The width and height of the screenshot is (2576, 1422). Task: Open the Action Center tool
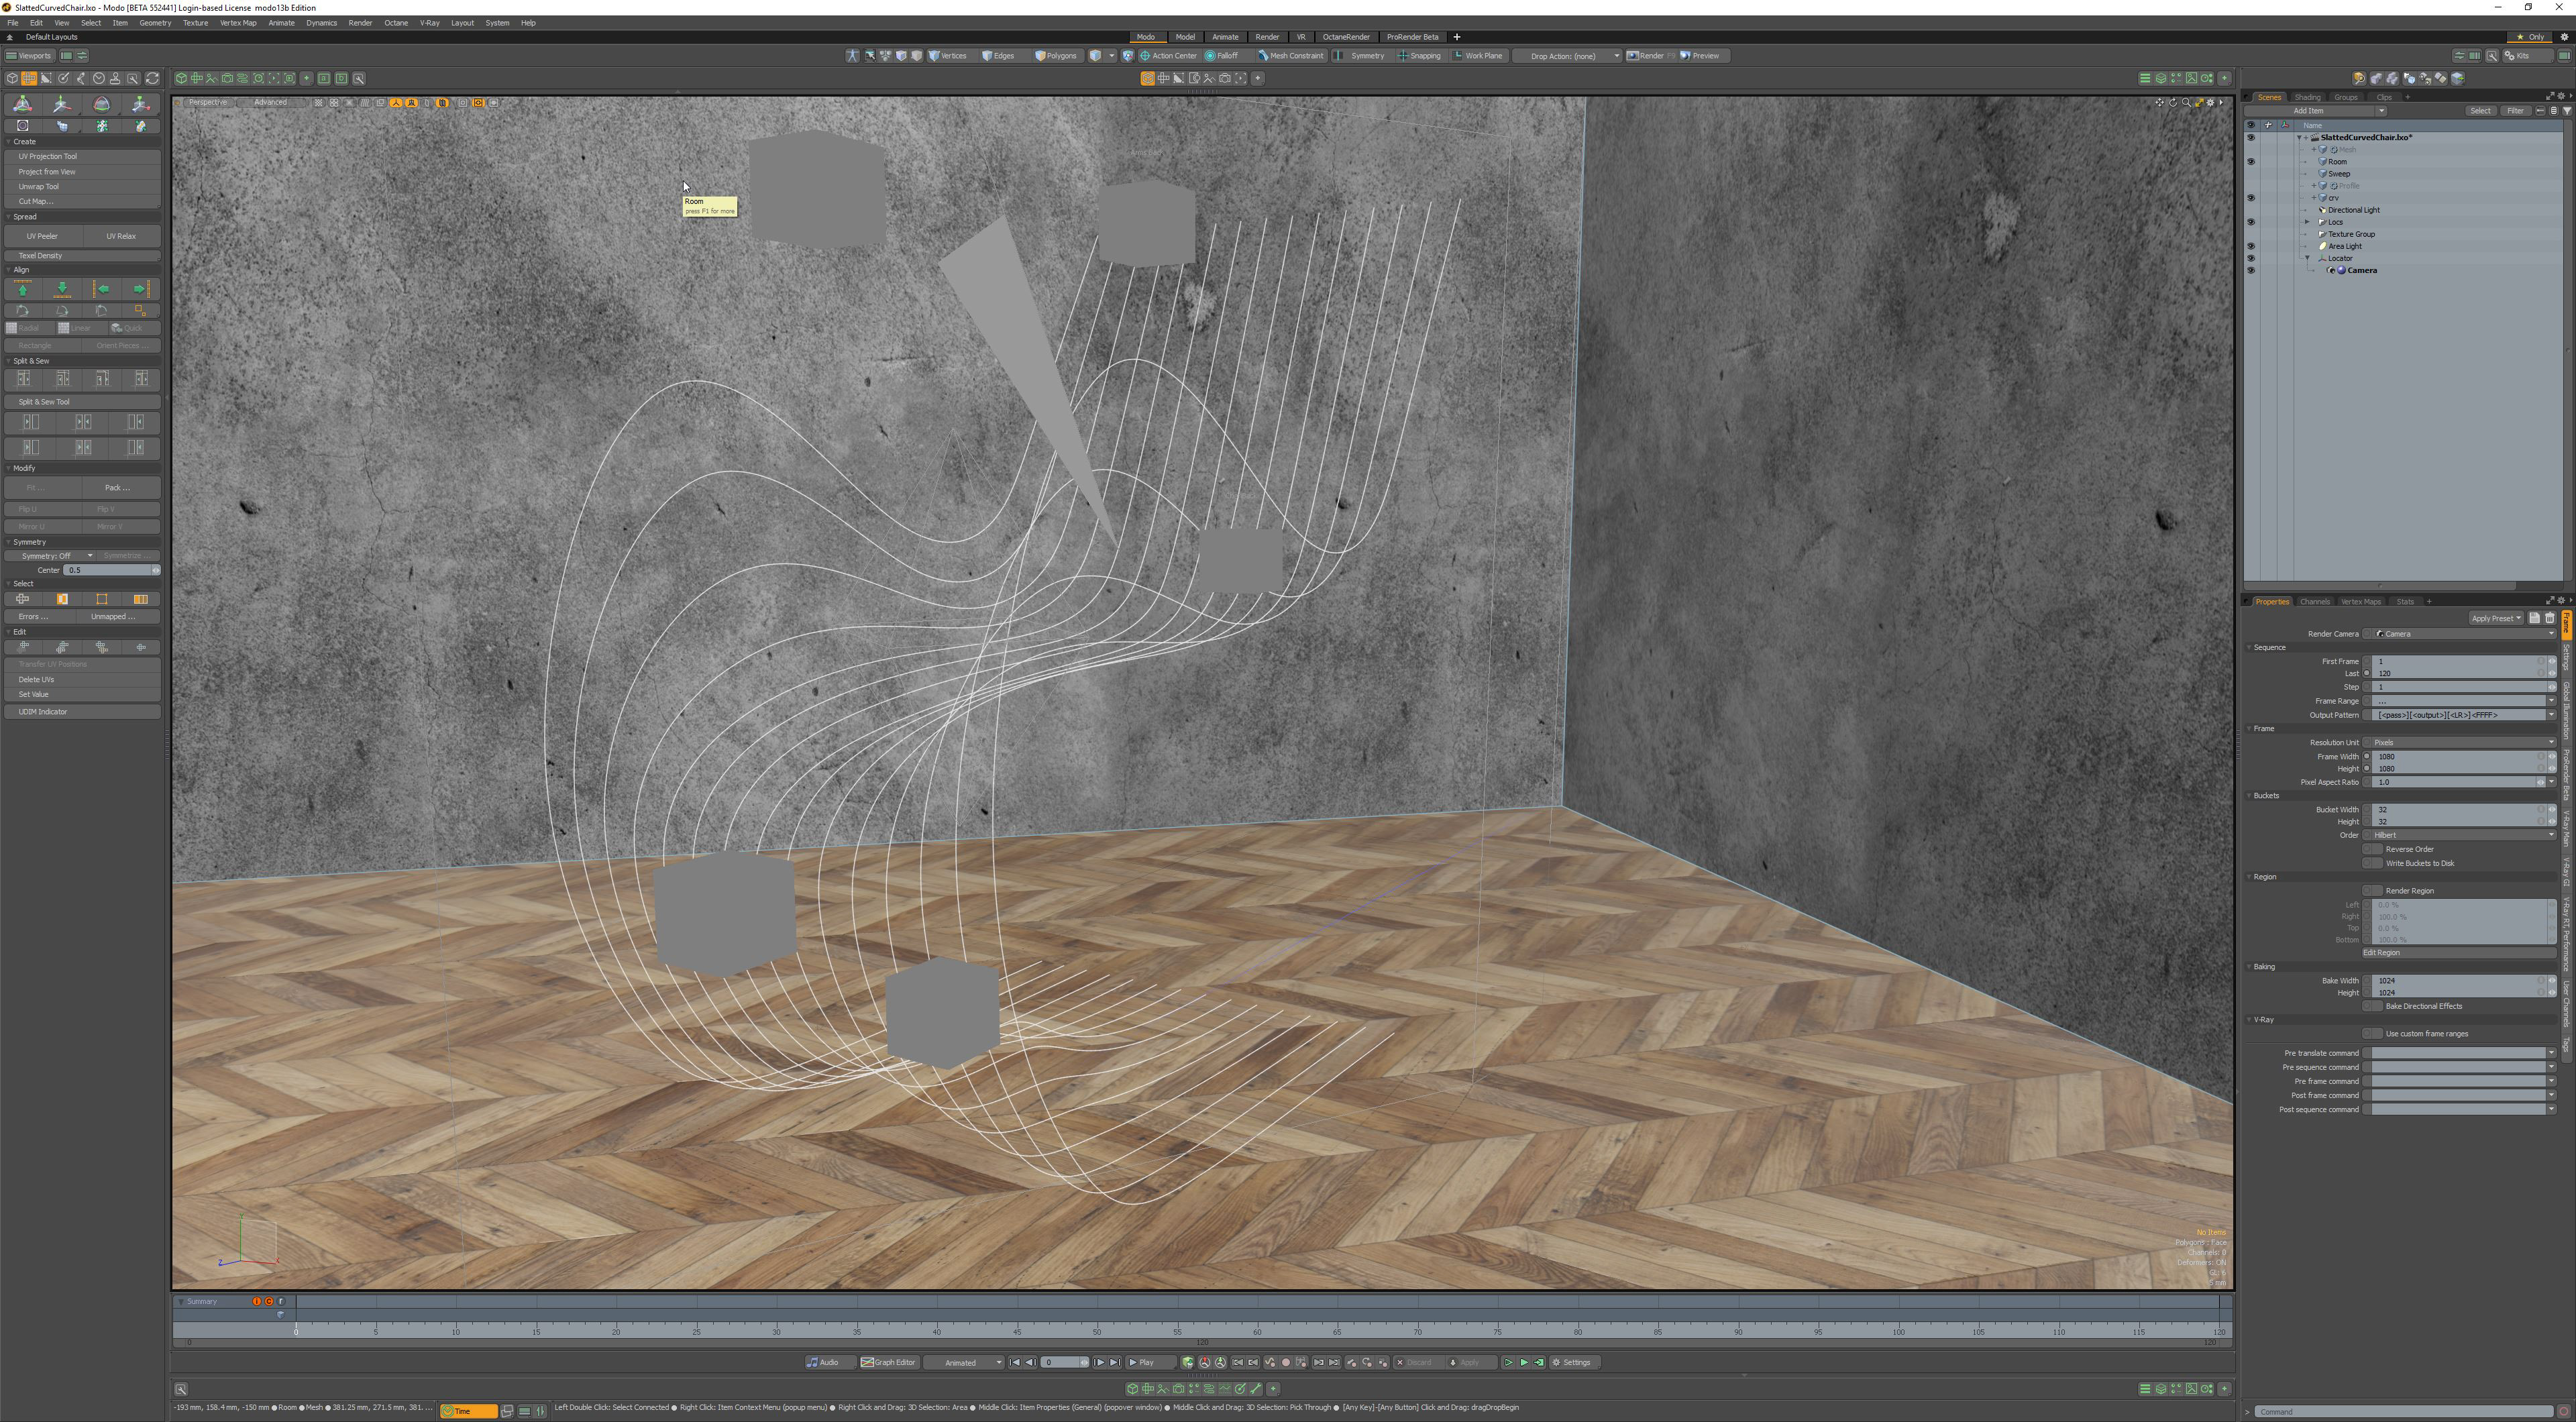click(x=1168, y=56)
